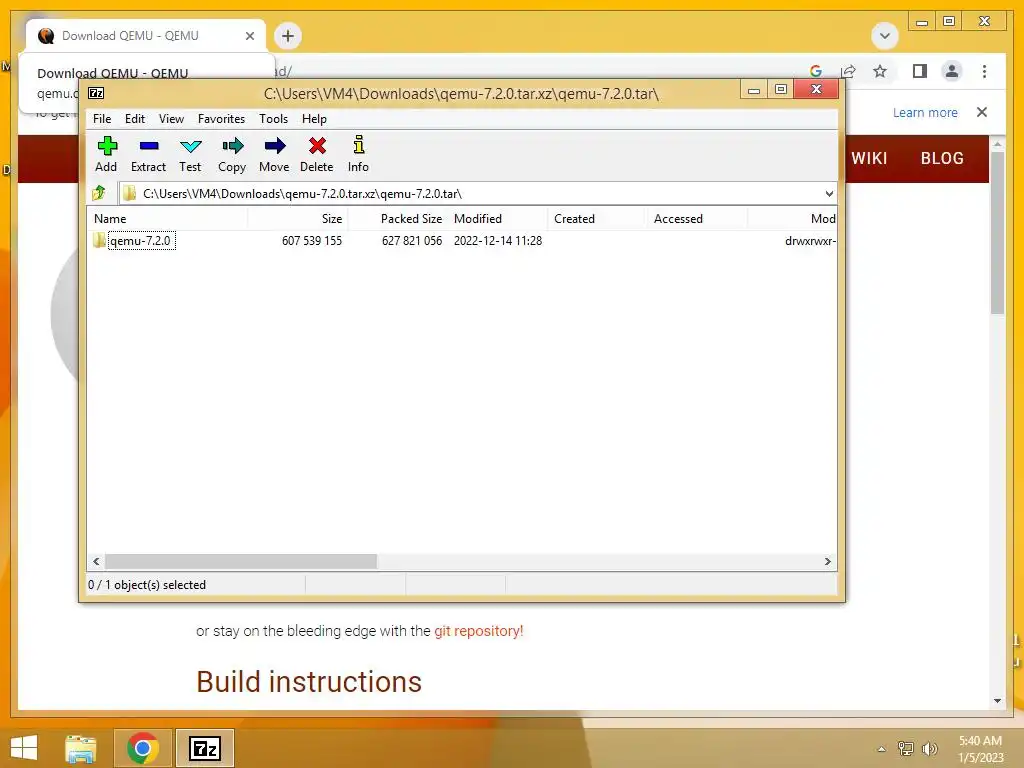Image resolution: width=1024 pixels, height=768 pixels.
Task: Click the Add toolbar icon
Action: (x=106, y=146)
